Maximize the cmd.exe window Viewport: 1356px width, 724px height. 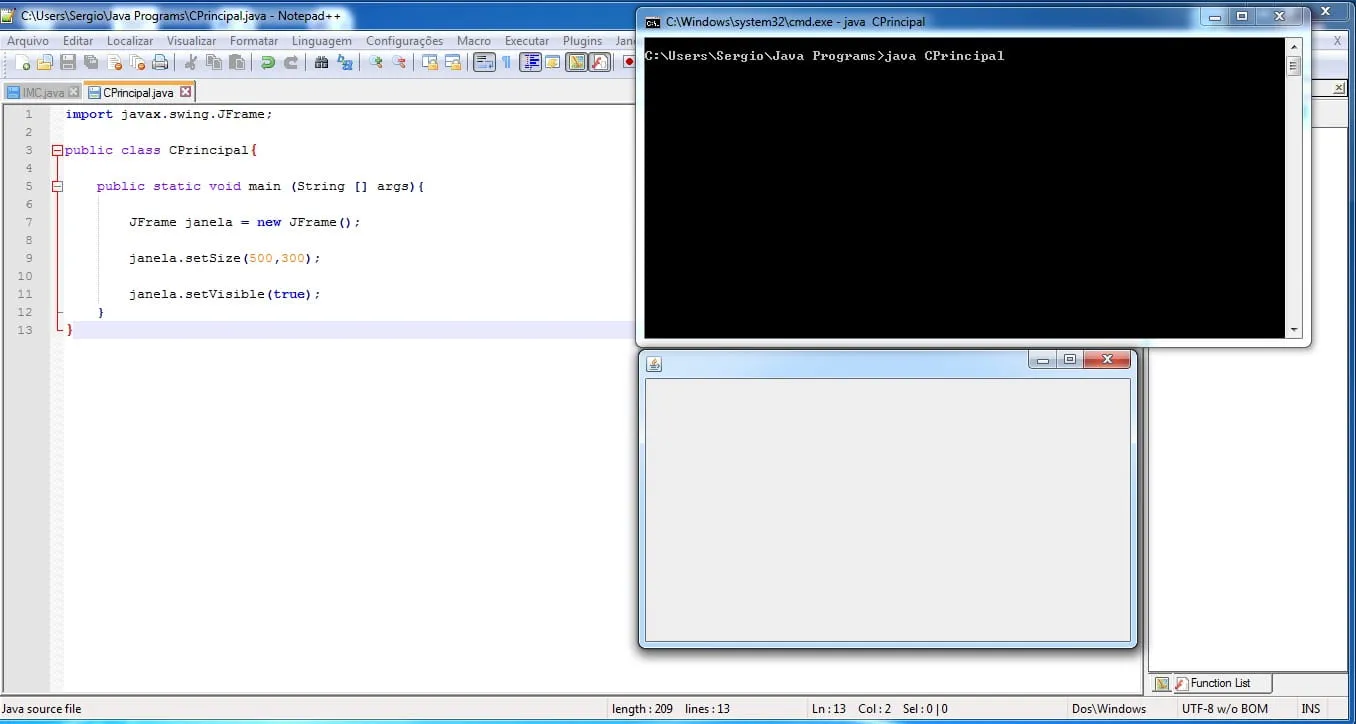tap(1242, 16)
